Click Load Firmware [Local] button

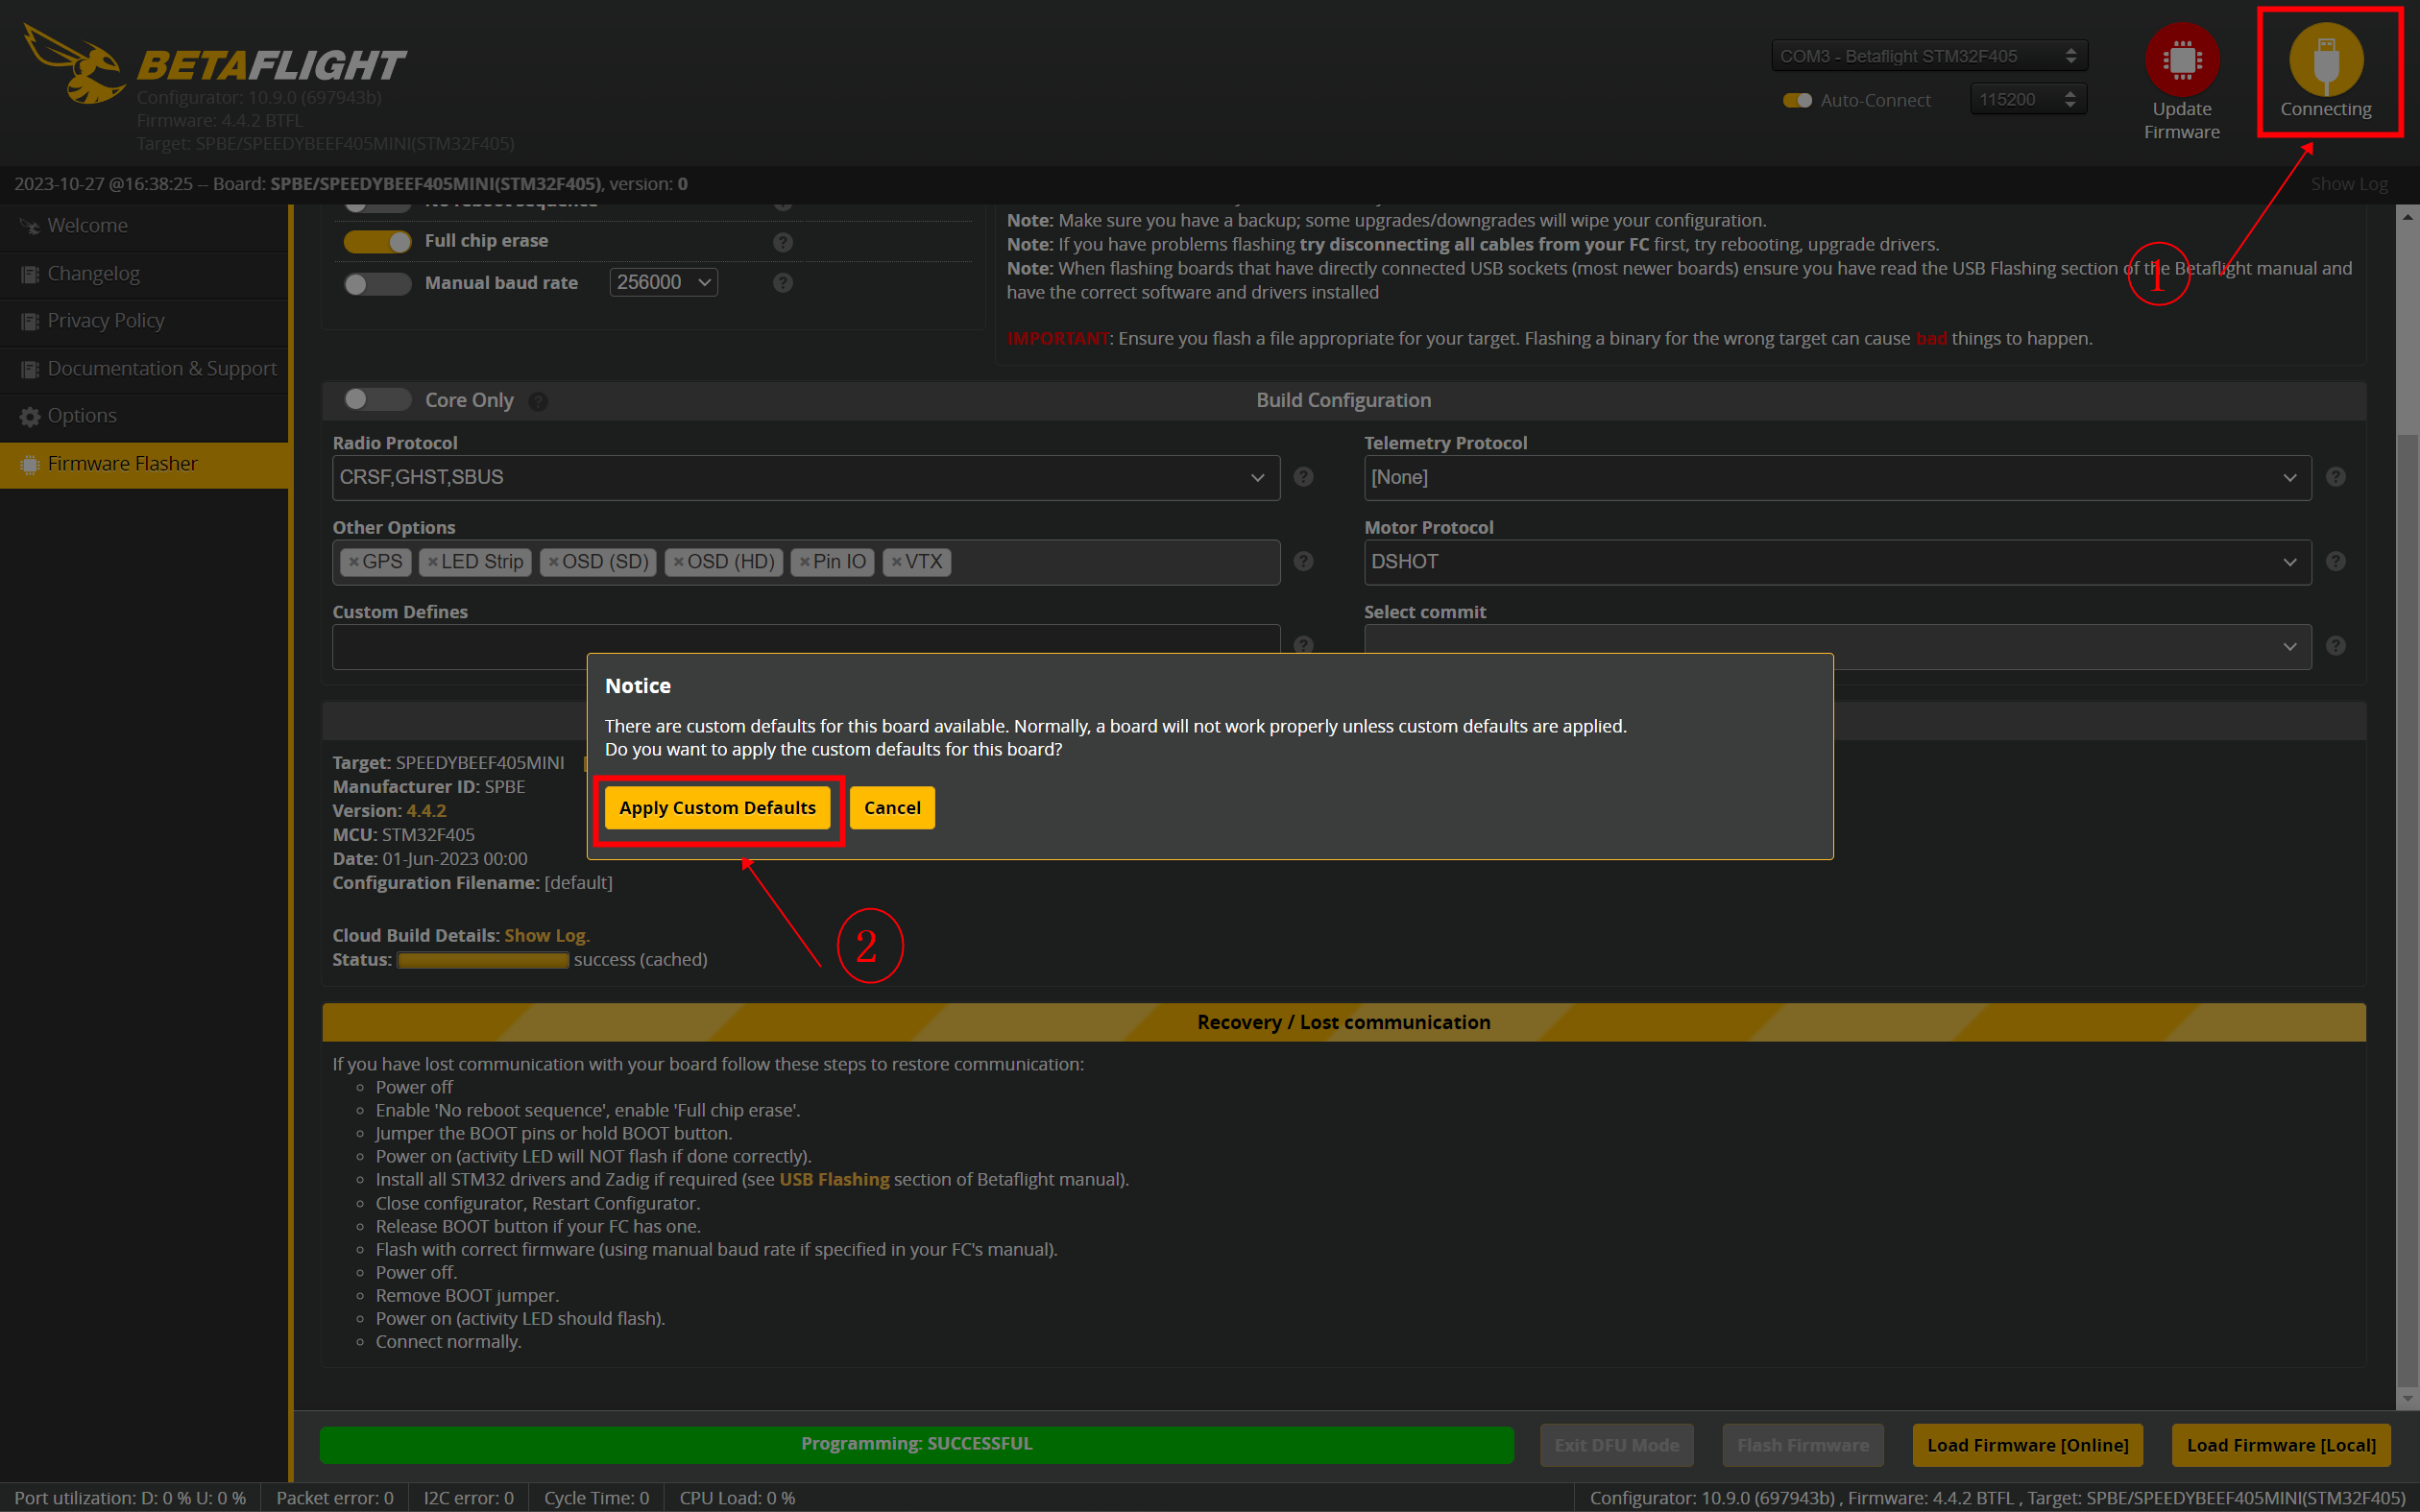click(2281, 1445)
